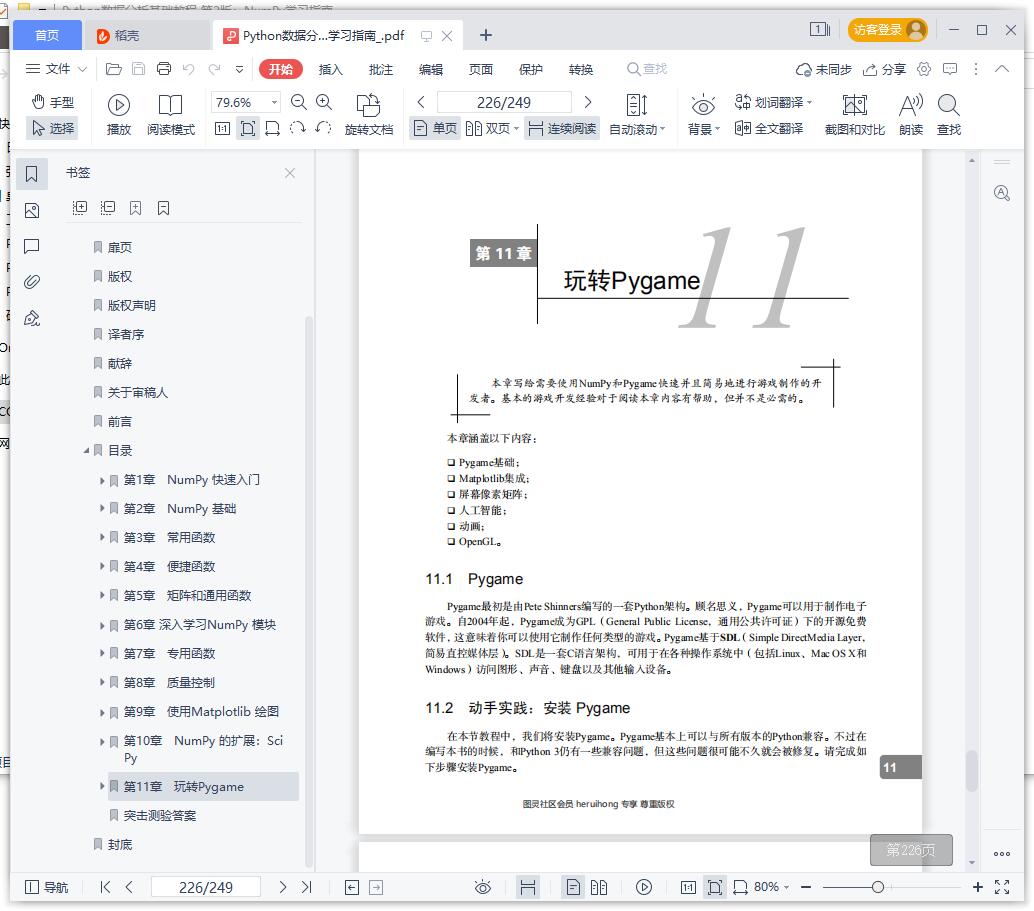
Task: Go to next page in ribbon
Action: coord(588,102)
